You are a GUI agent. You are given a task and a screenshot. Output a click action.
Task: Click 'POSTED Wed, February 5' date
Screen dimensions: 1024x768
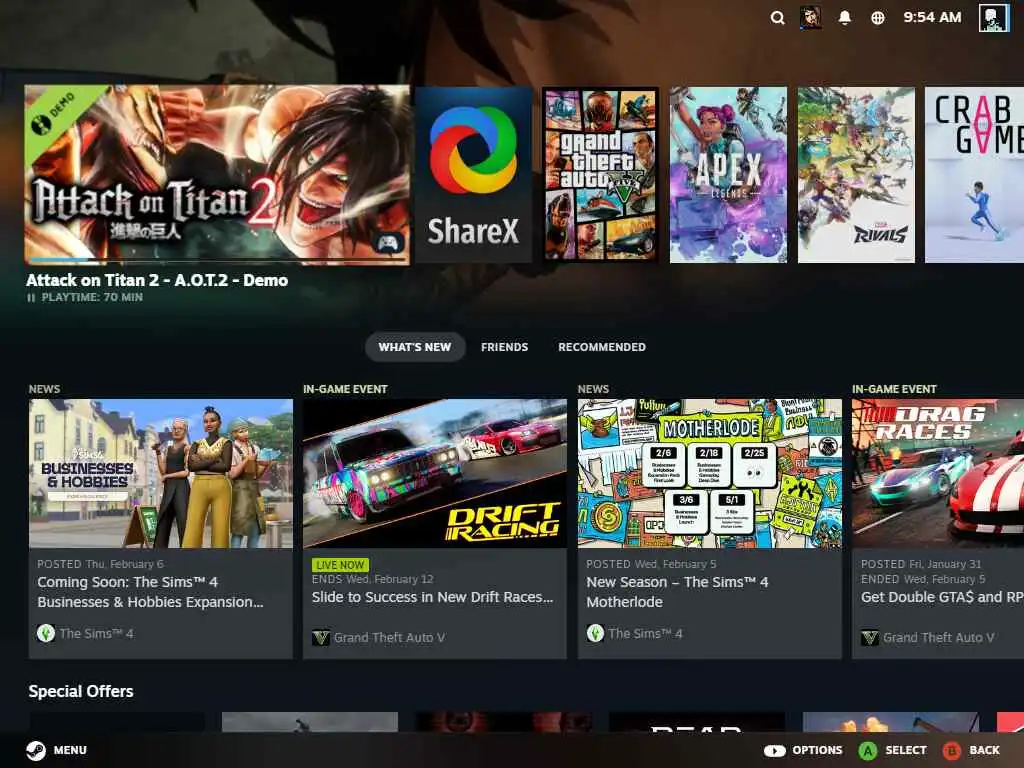click(x=651, y=564)
